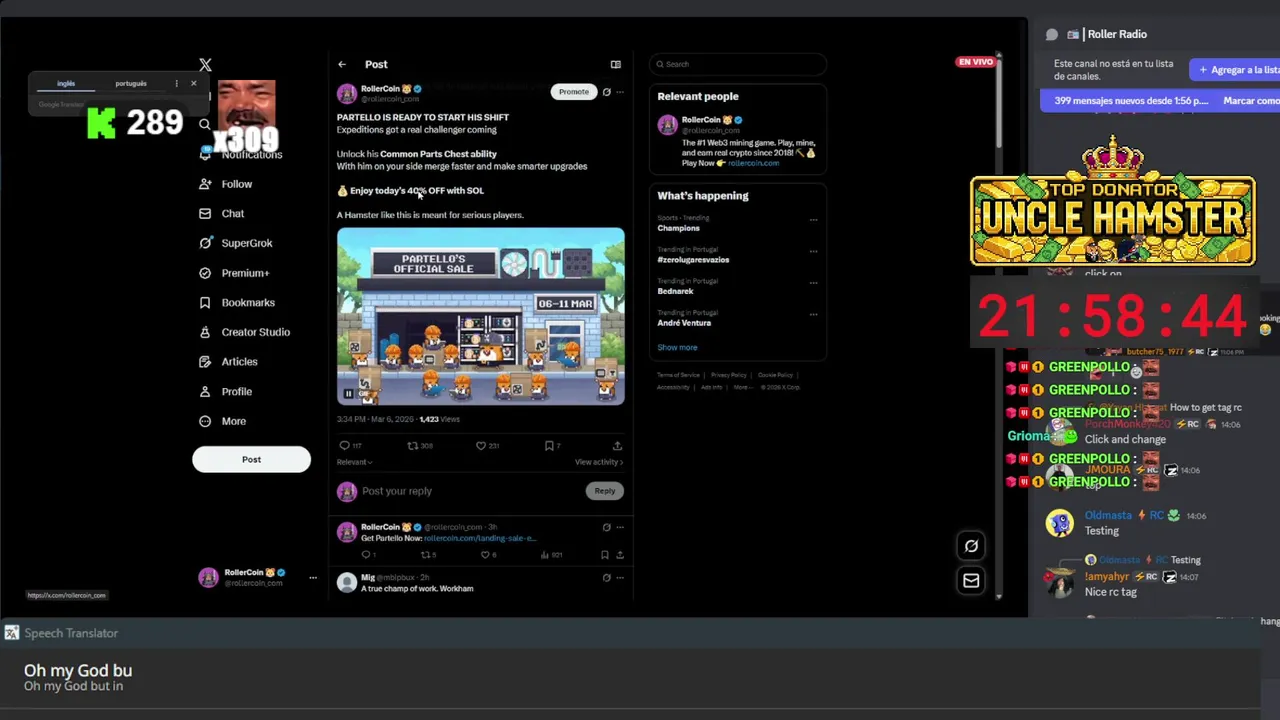
Task: Open account switcher dots beside RollerCoin account
Action: pyautogui.click(x=313, y=578)
